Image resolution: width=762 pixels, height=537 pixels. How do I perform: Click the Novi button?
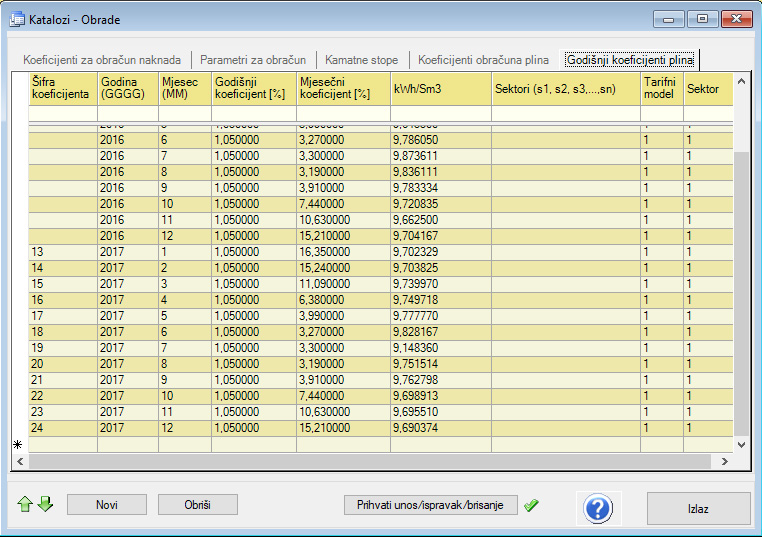click(107, 505)
